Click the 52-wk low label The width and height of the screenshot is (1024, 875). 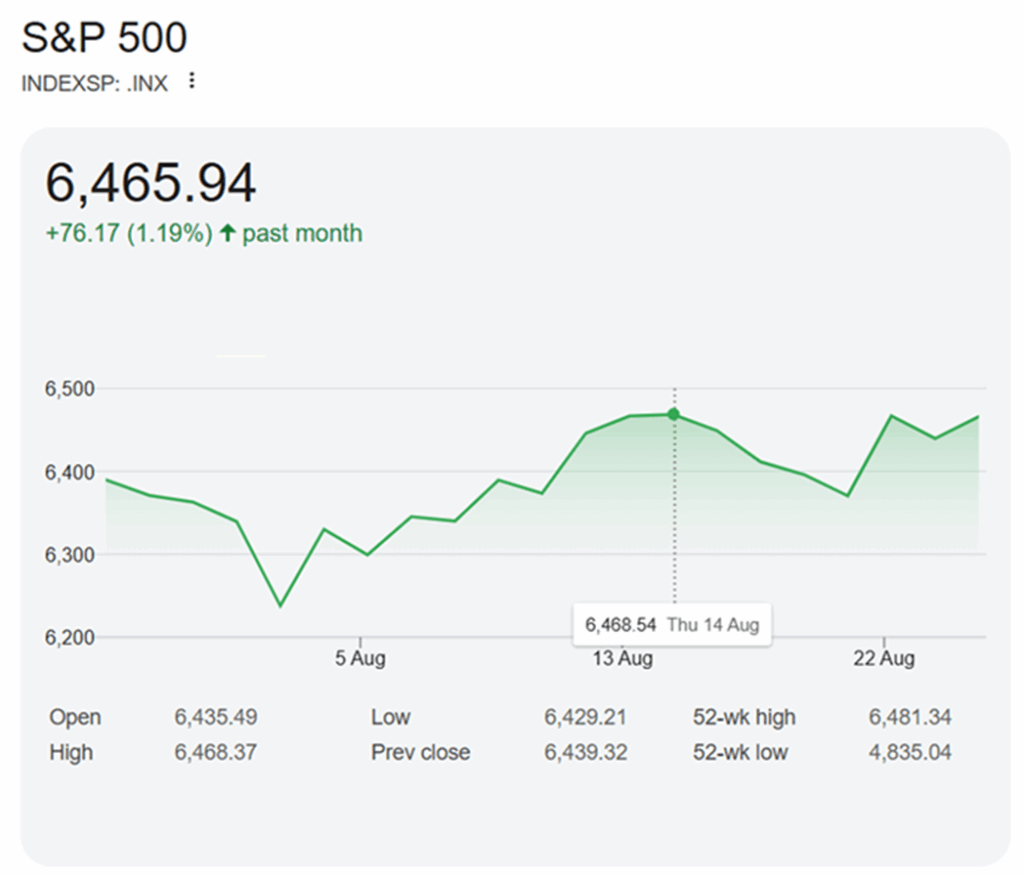741,752
